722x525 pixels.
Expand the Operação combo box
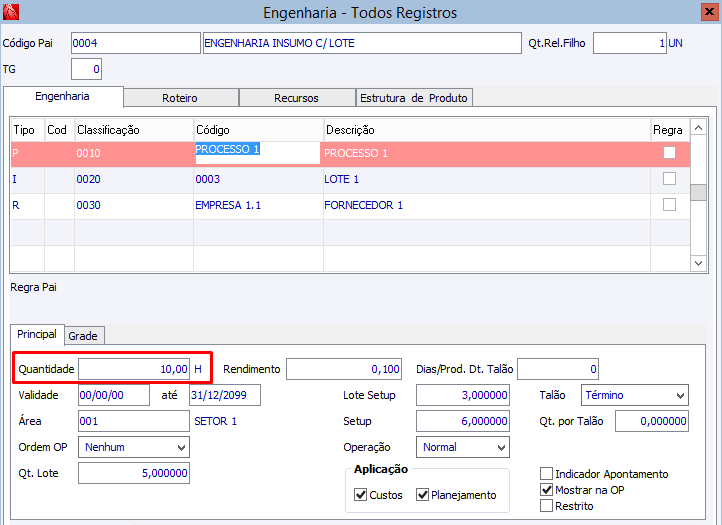click(500, 447)
